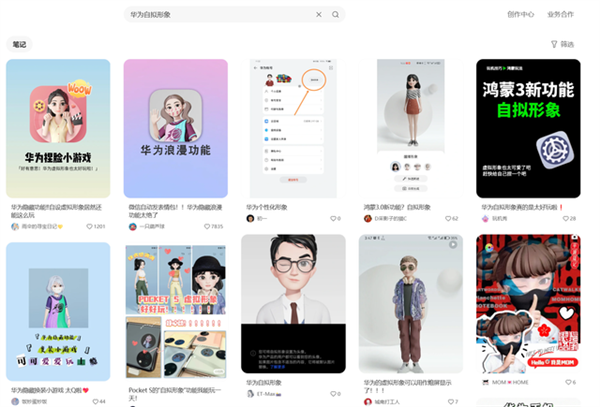
Task: Like the 华为捏脸小游戏 post heart 1201
Action: point(89,226)
